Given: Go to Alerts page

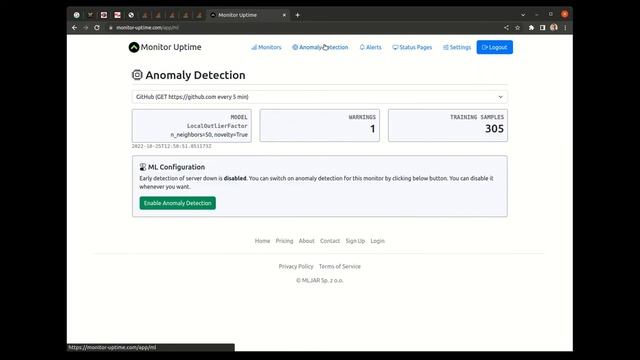Looking at the screenshot, I should pos(370,47).
